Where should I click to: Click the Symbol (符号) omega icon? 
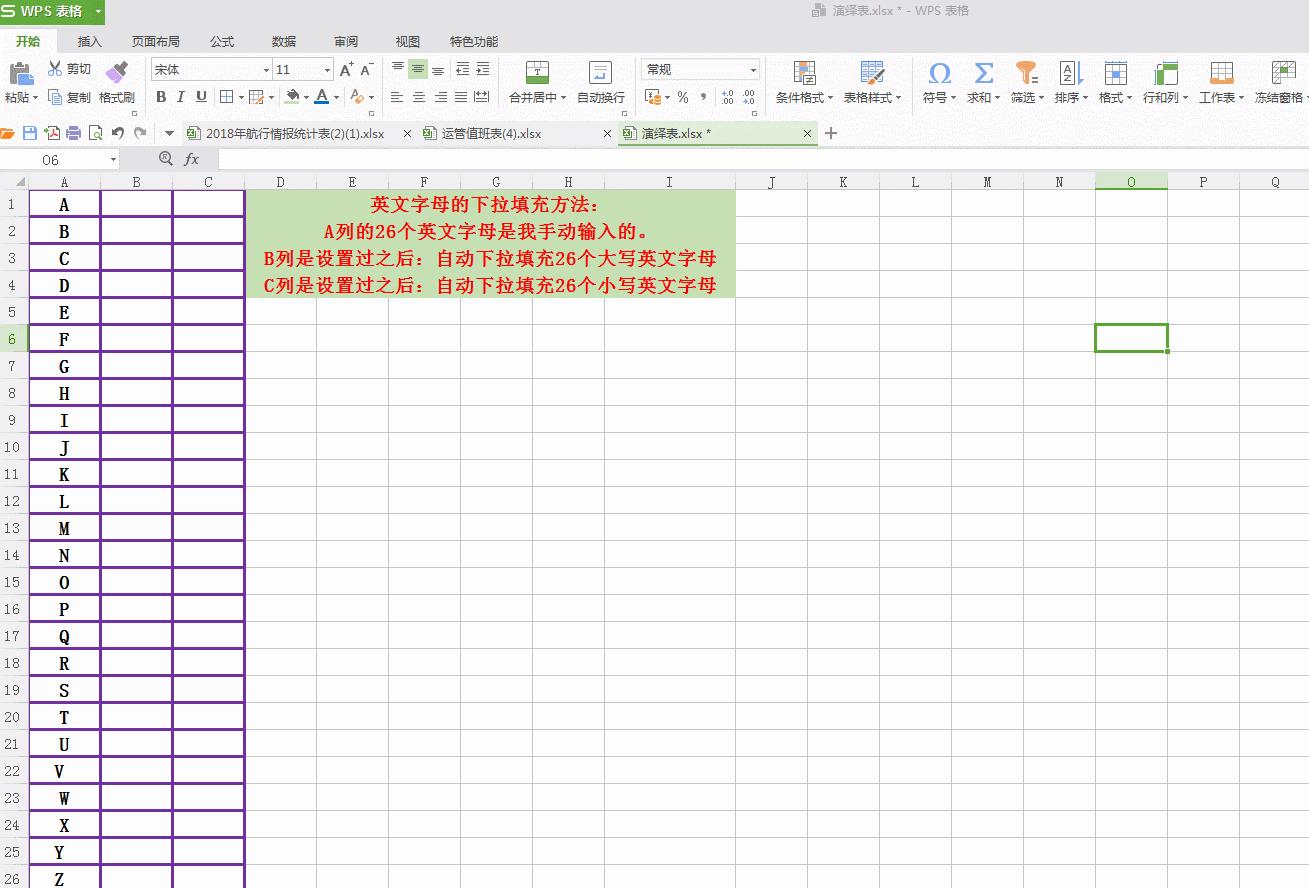tap(940, 72)
